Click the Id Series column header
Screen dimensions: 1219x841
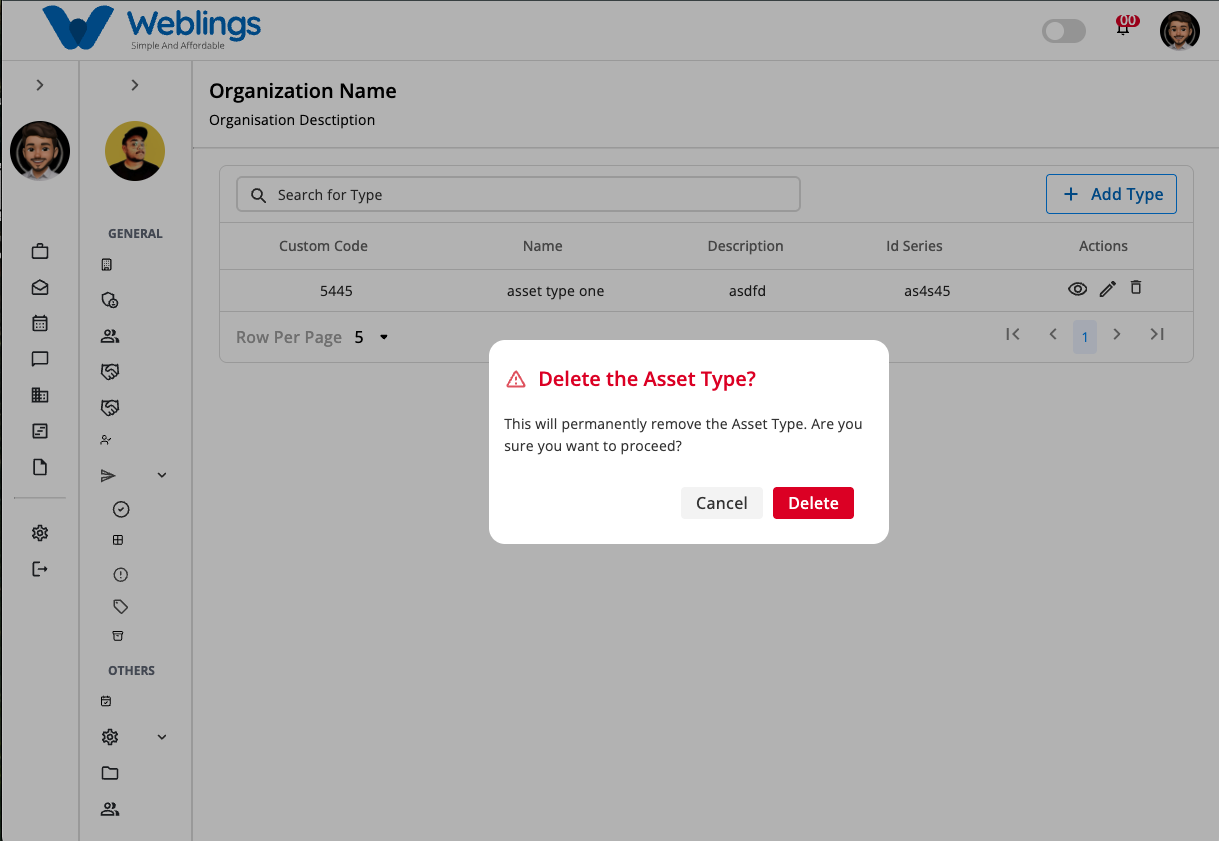pyautogui.click(x=914, y=246)
